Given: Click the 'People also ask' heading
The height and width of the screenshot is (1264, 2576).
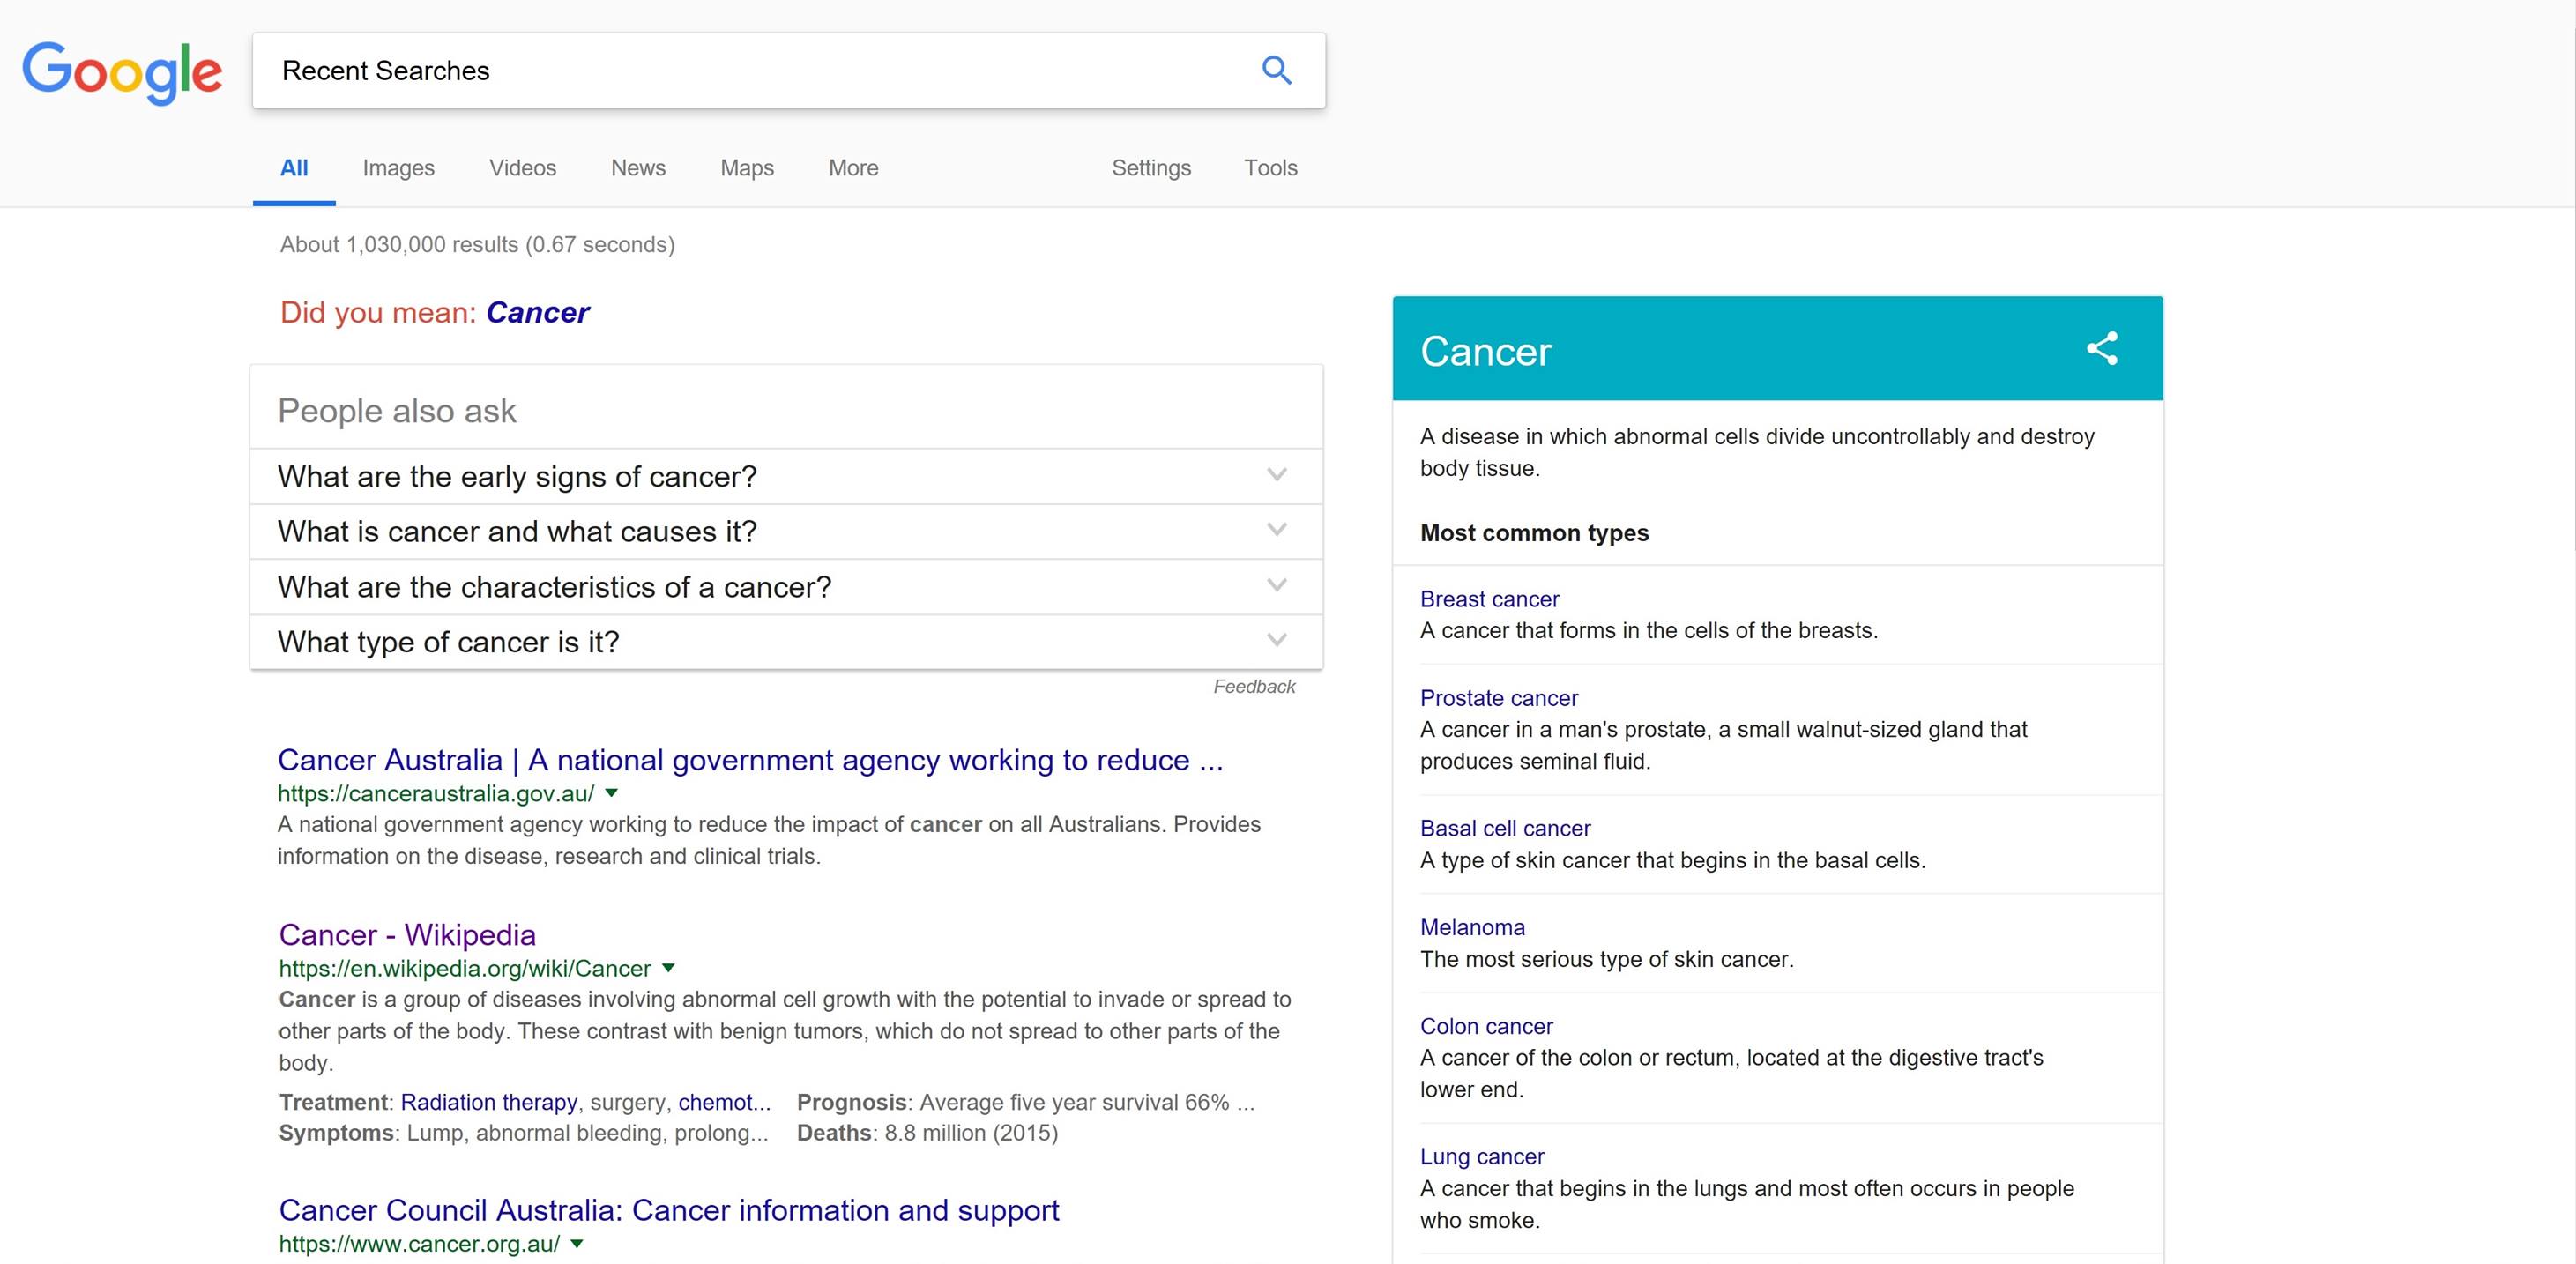Looking at the screenshot, I should click(x=397, y=411).
